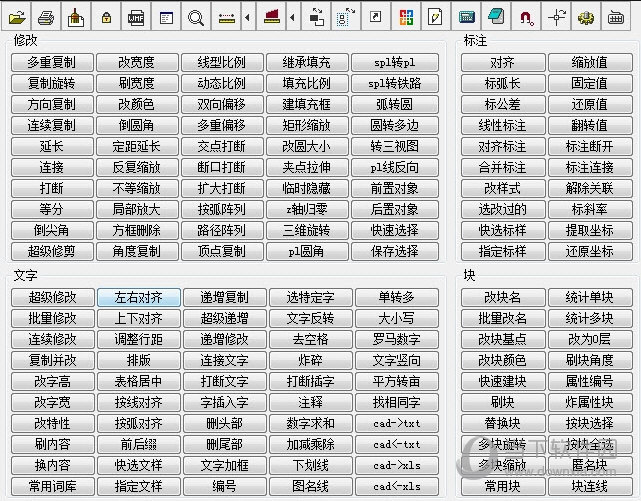Click 常用块 button
Image resolution: width=641 pixels, height=501 pixels.
pos(502,486)
